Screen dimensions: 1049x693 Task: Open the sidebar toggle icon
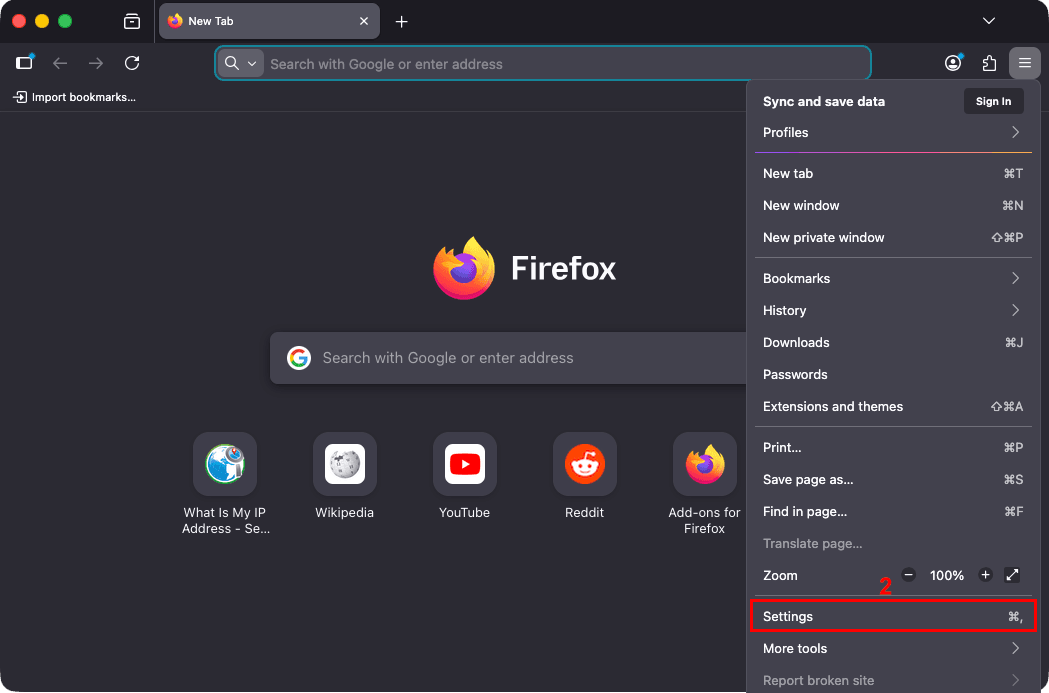pyautogui.click(x=25, y=64)
